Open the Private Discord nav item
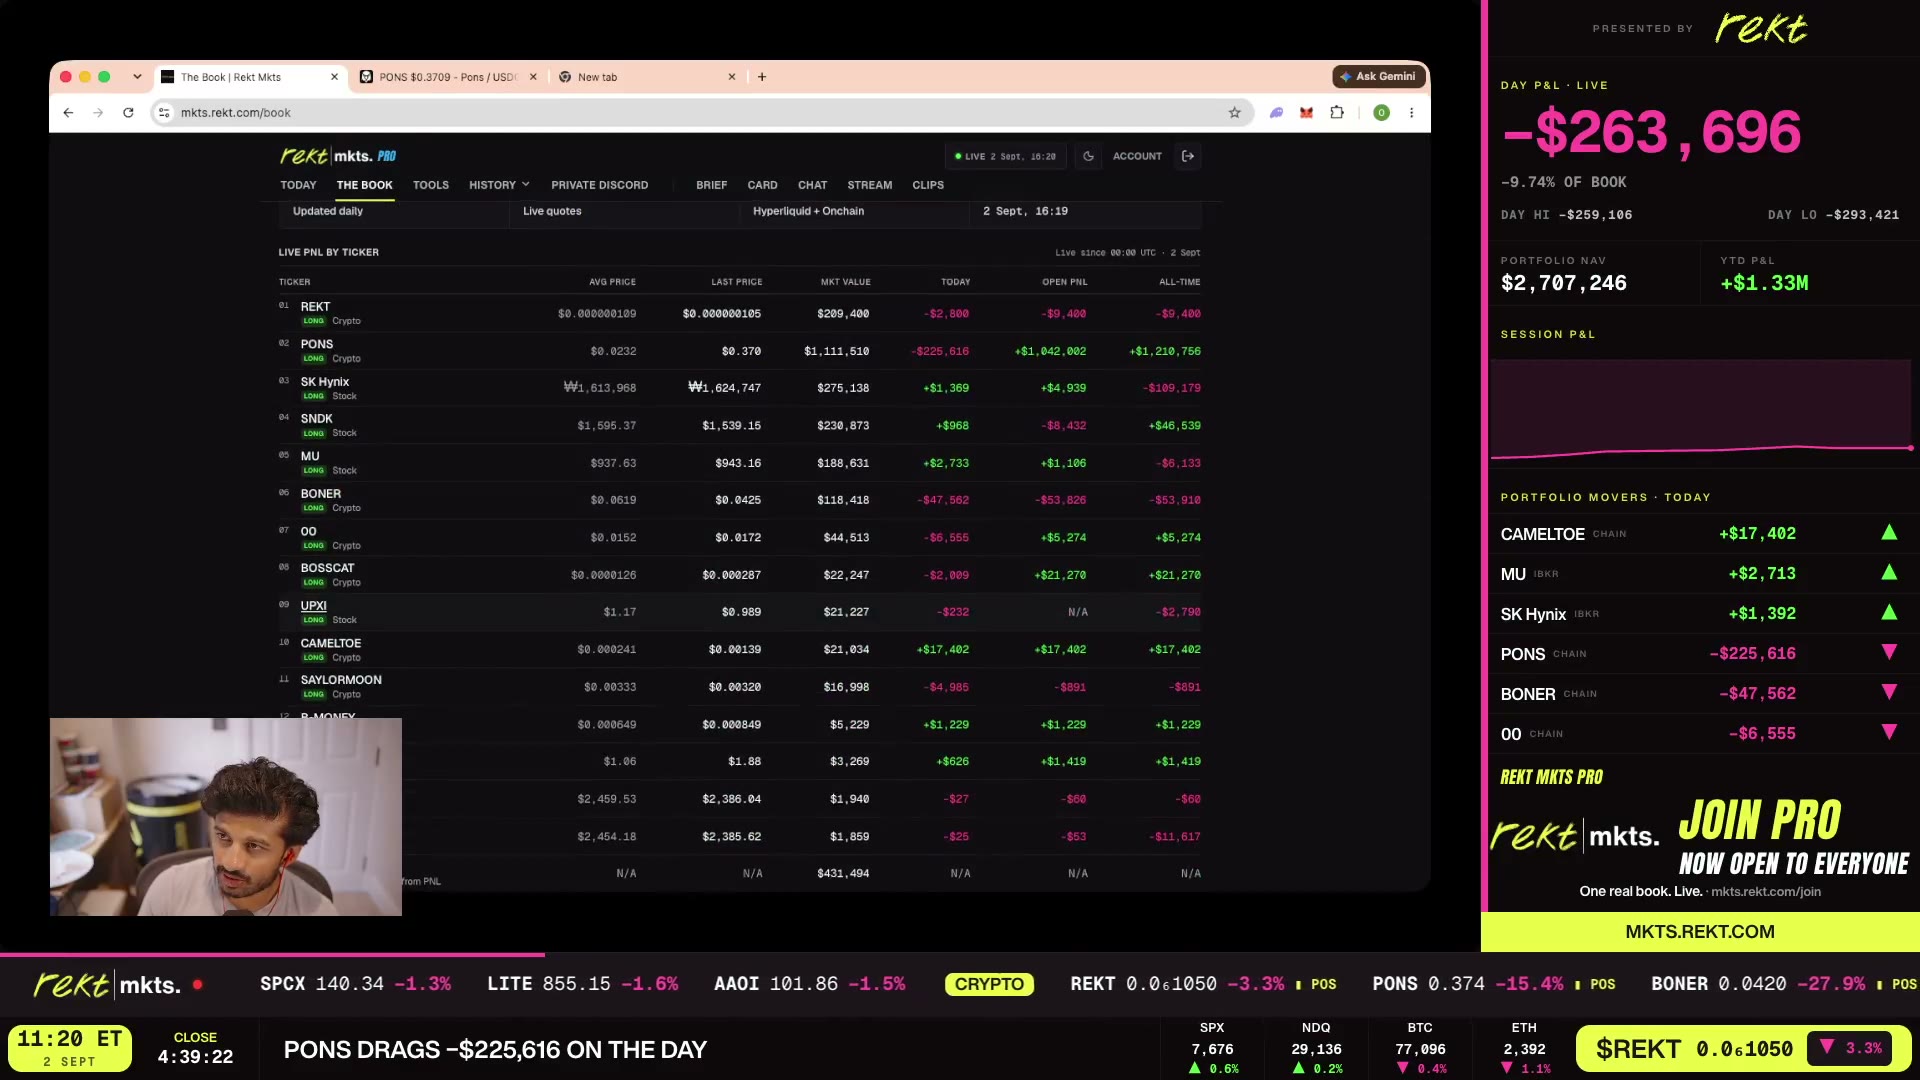Image resolution: width=1920 pixels, height=1080 pixels. pyautogui.click(x=599, y=185)
